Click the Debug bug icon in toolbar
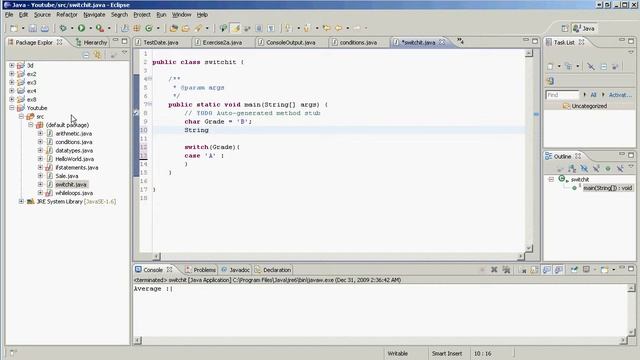 [63, 28]
